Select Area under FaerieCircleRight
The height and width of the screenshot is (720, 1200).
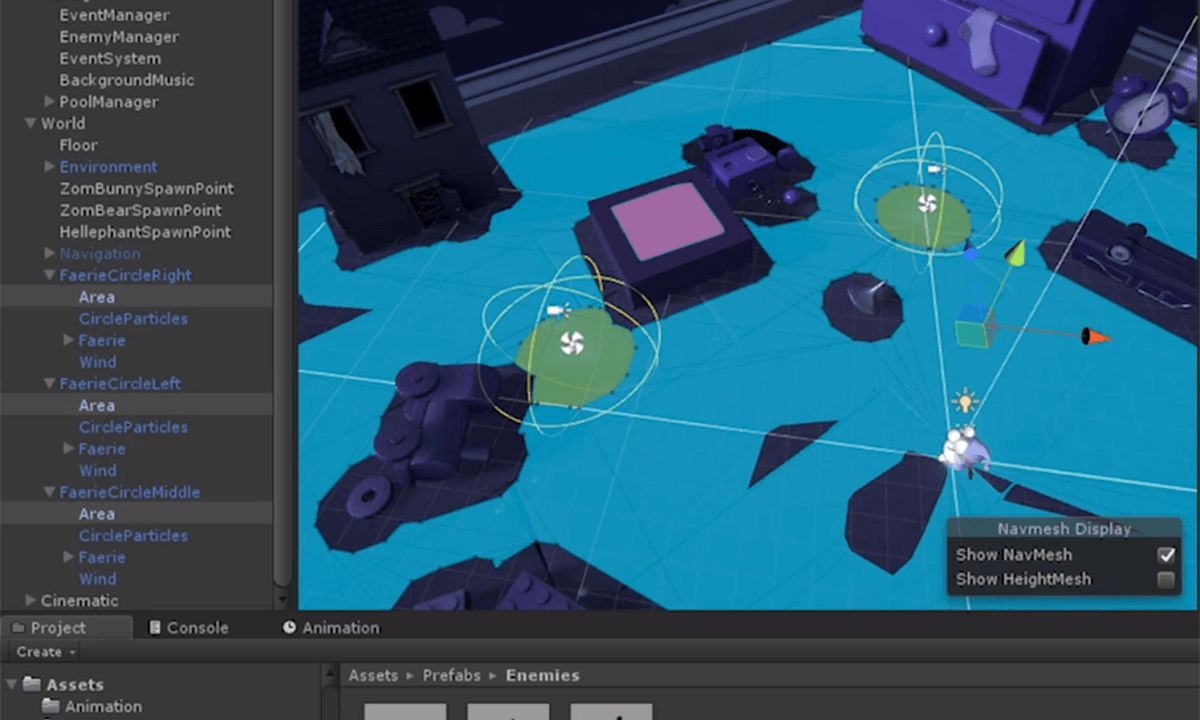pos(97,297)
